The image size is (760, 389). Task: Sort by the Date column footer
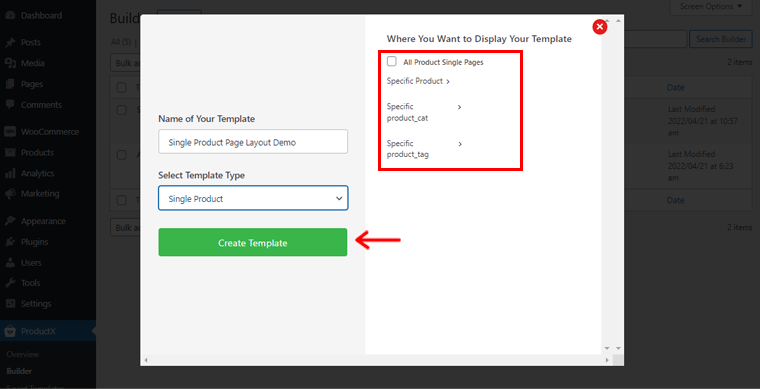click(676, 200)
